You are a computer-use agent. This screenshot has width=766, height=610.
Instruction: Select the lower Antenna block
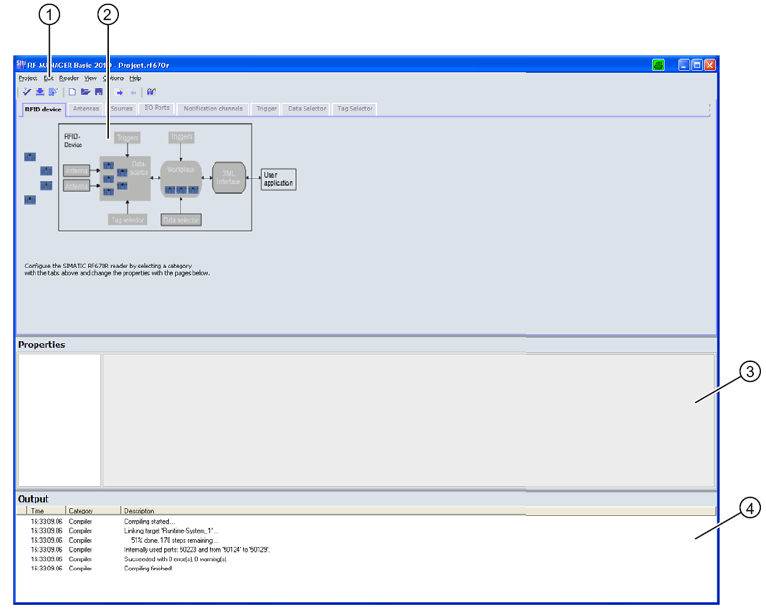point(77,186)
